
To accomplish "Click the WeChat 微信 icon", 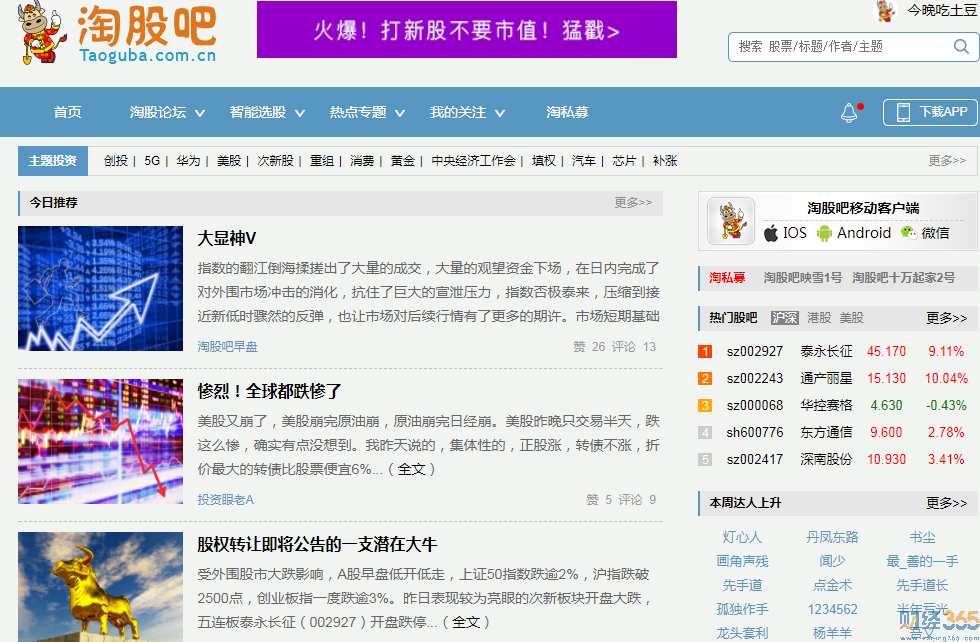I will point(908,233).
